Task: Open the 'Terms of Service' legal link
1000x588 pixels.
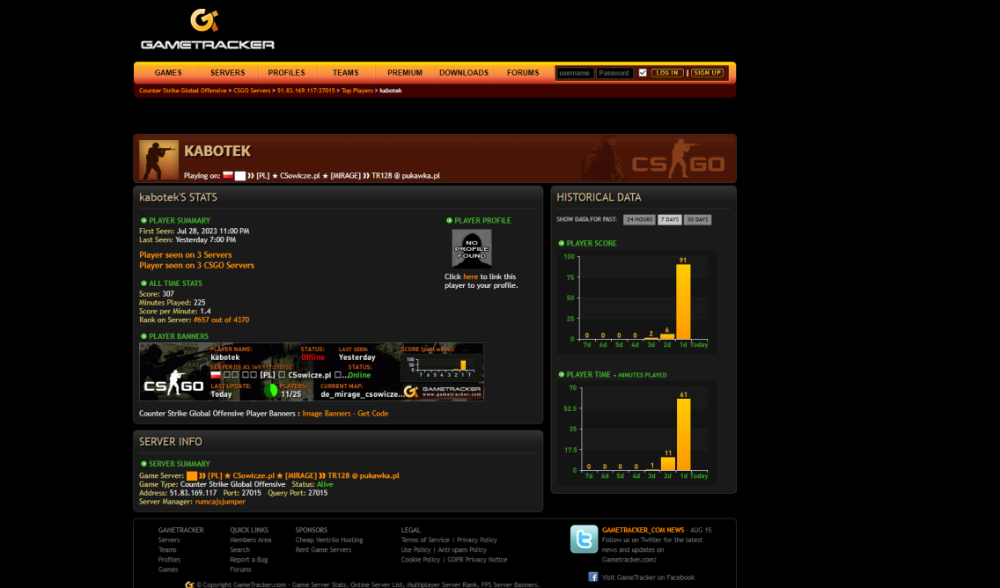Action: pyautogui.click(x=425, y=540)
